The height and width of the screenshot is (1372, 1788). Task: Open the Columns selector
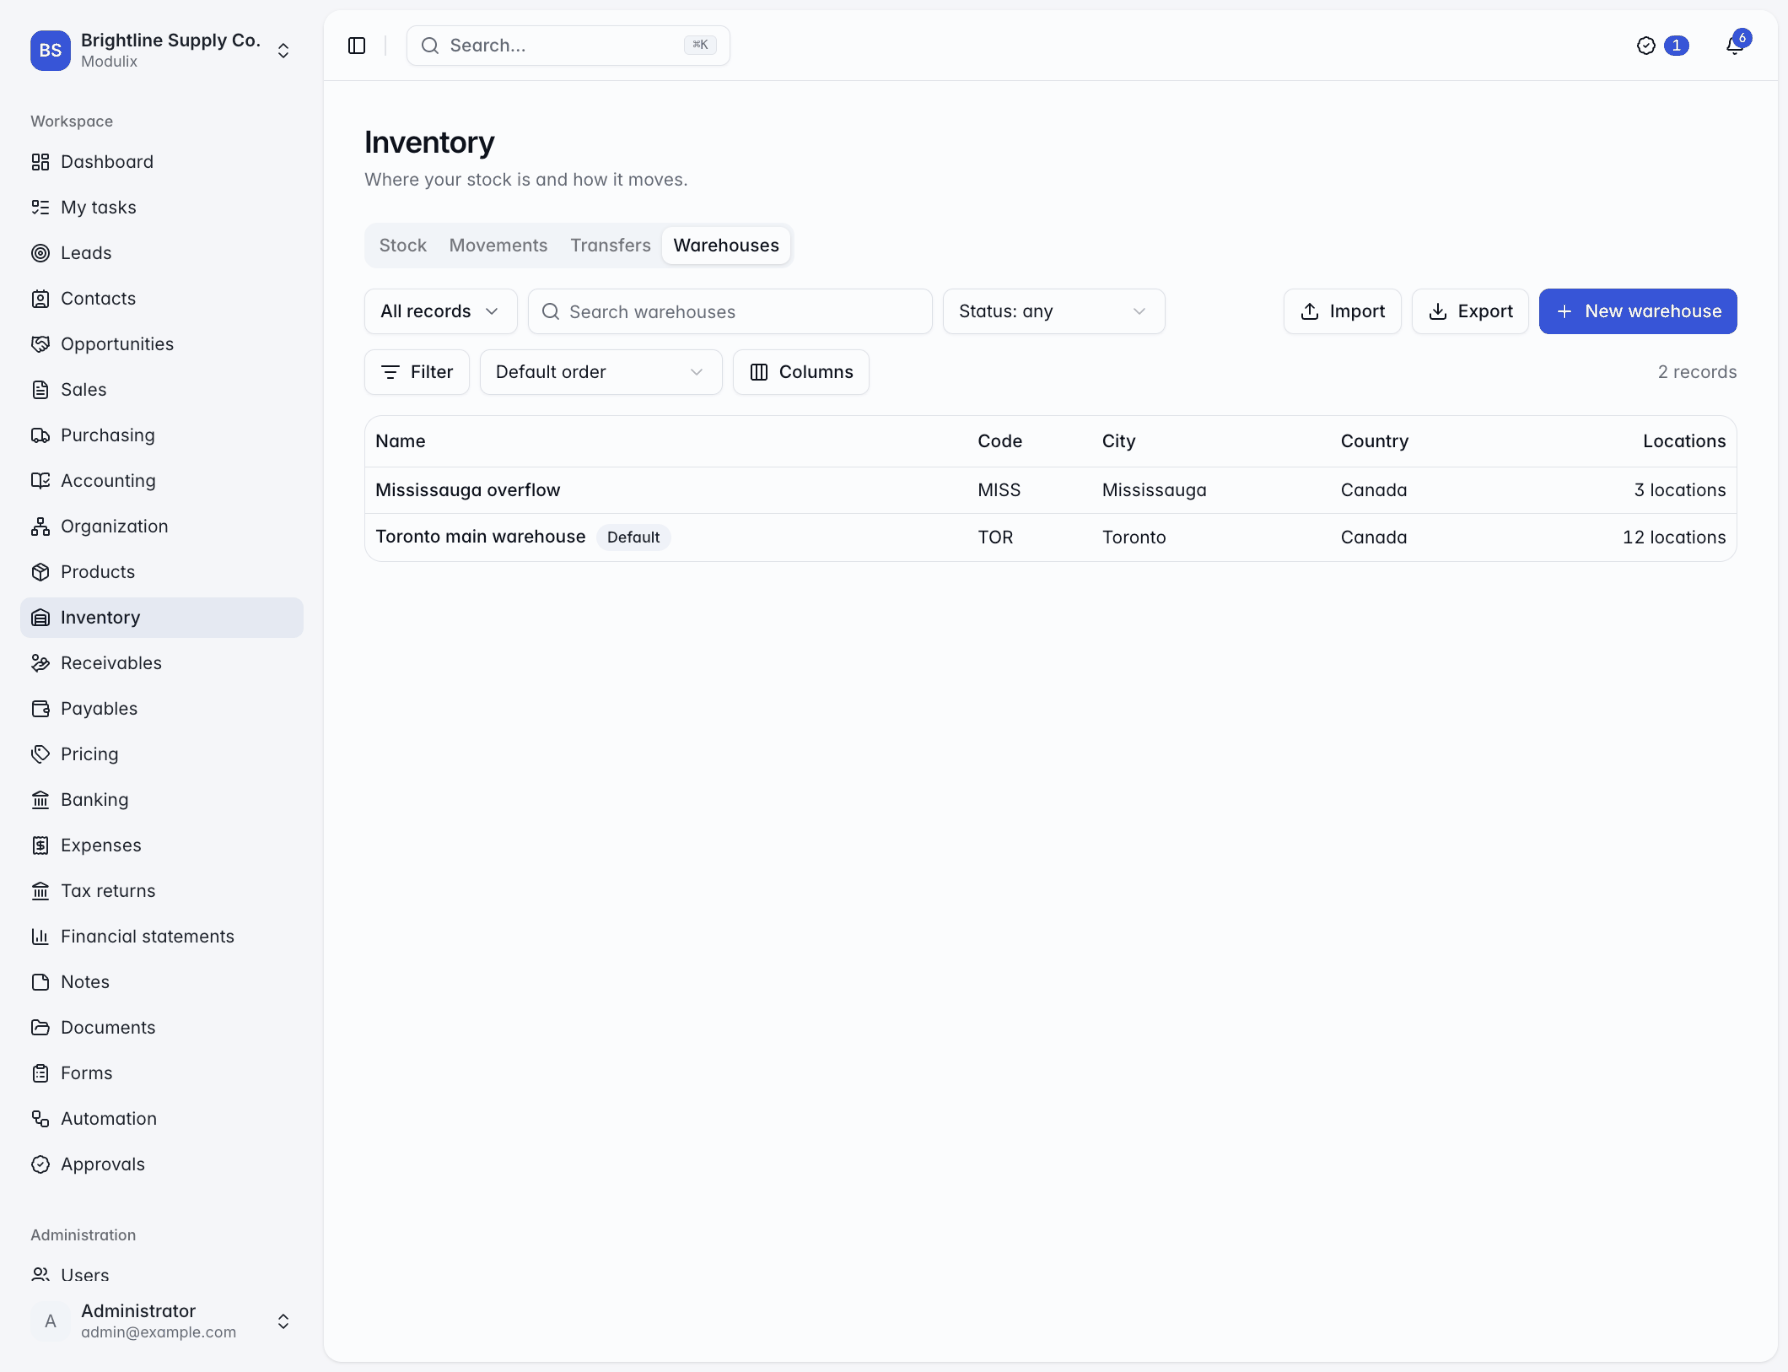[801, 372]
